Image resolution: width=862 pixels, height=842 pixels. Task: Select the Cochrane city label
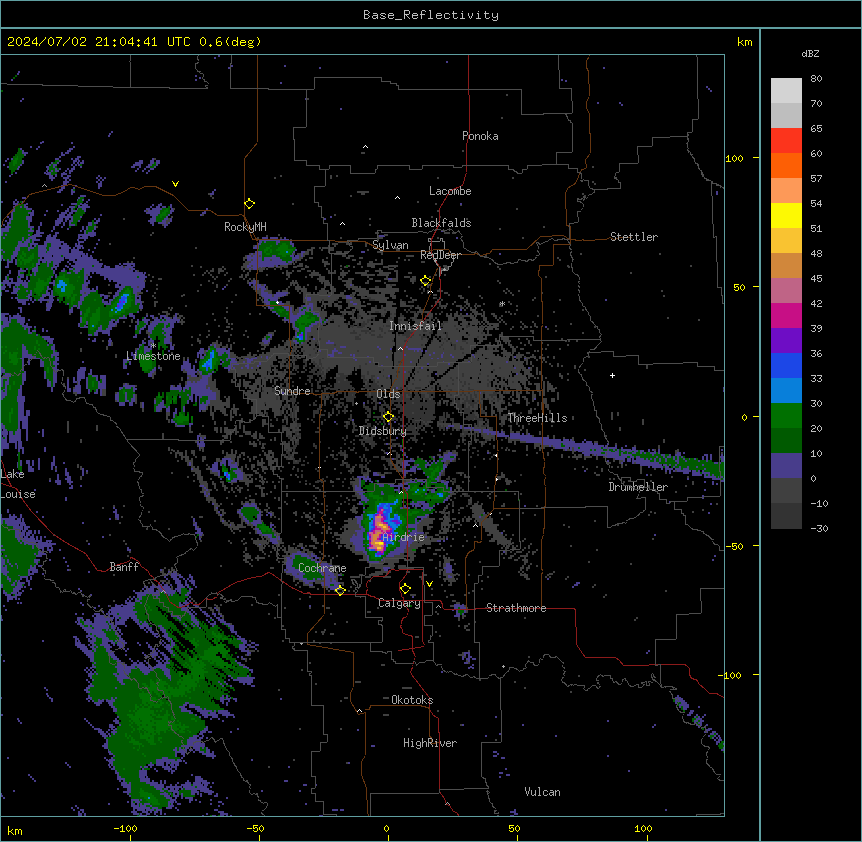click(322, 568)
